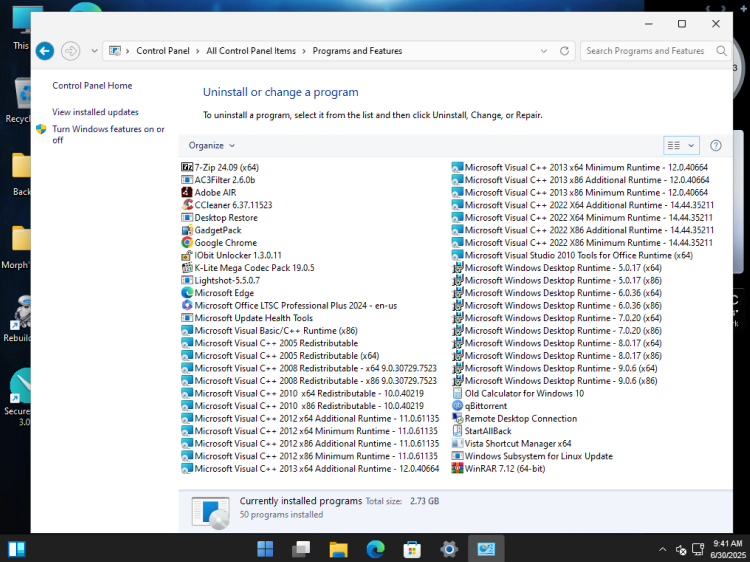Open the Organize dropdown menu
The height and width of the screenshot is (562, 750).
(x=211, y=145)
